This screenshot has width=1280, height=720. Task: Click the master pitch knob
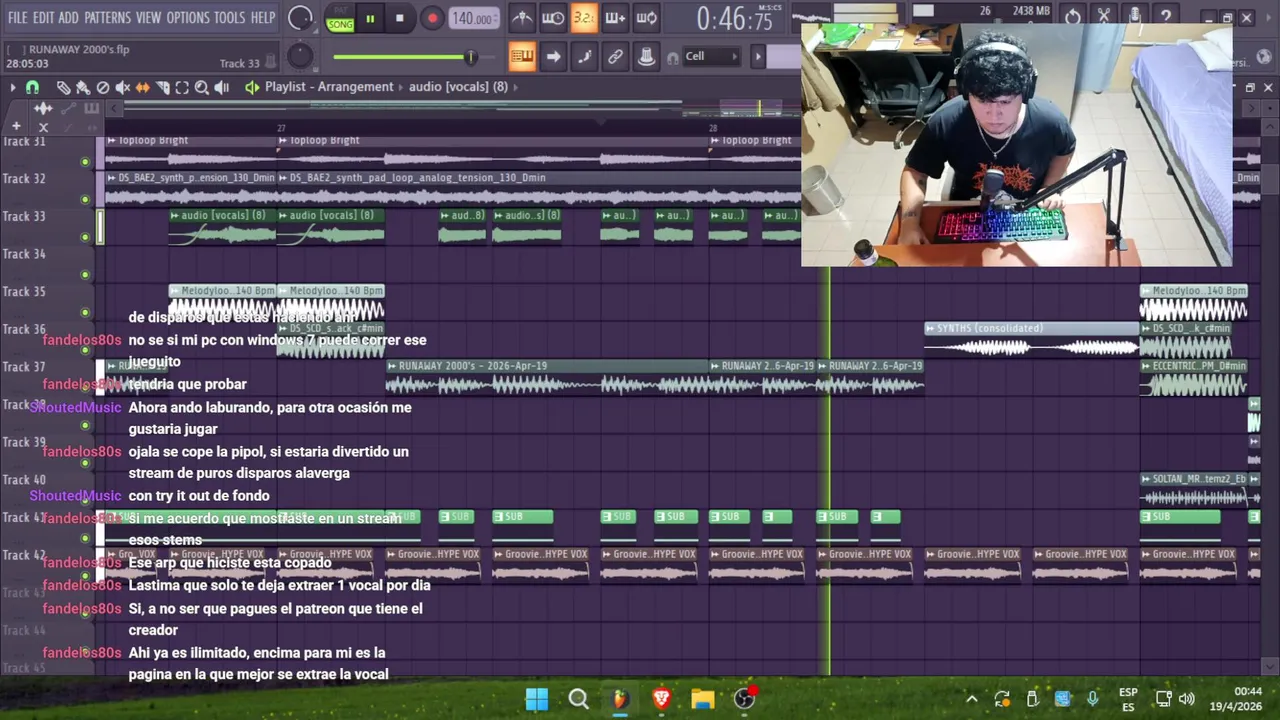point(300,57)
